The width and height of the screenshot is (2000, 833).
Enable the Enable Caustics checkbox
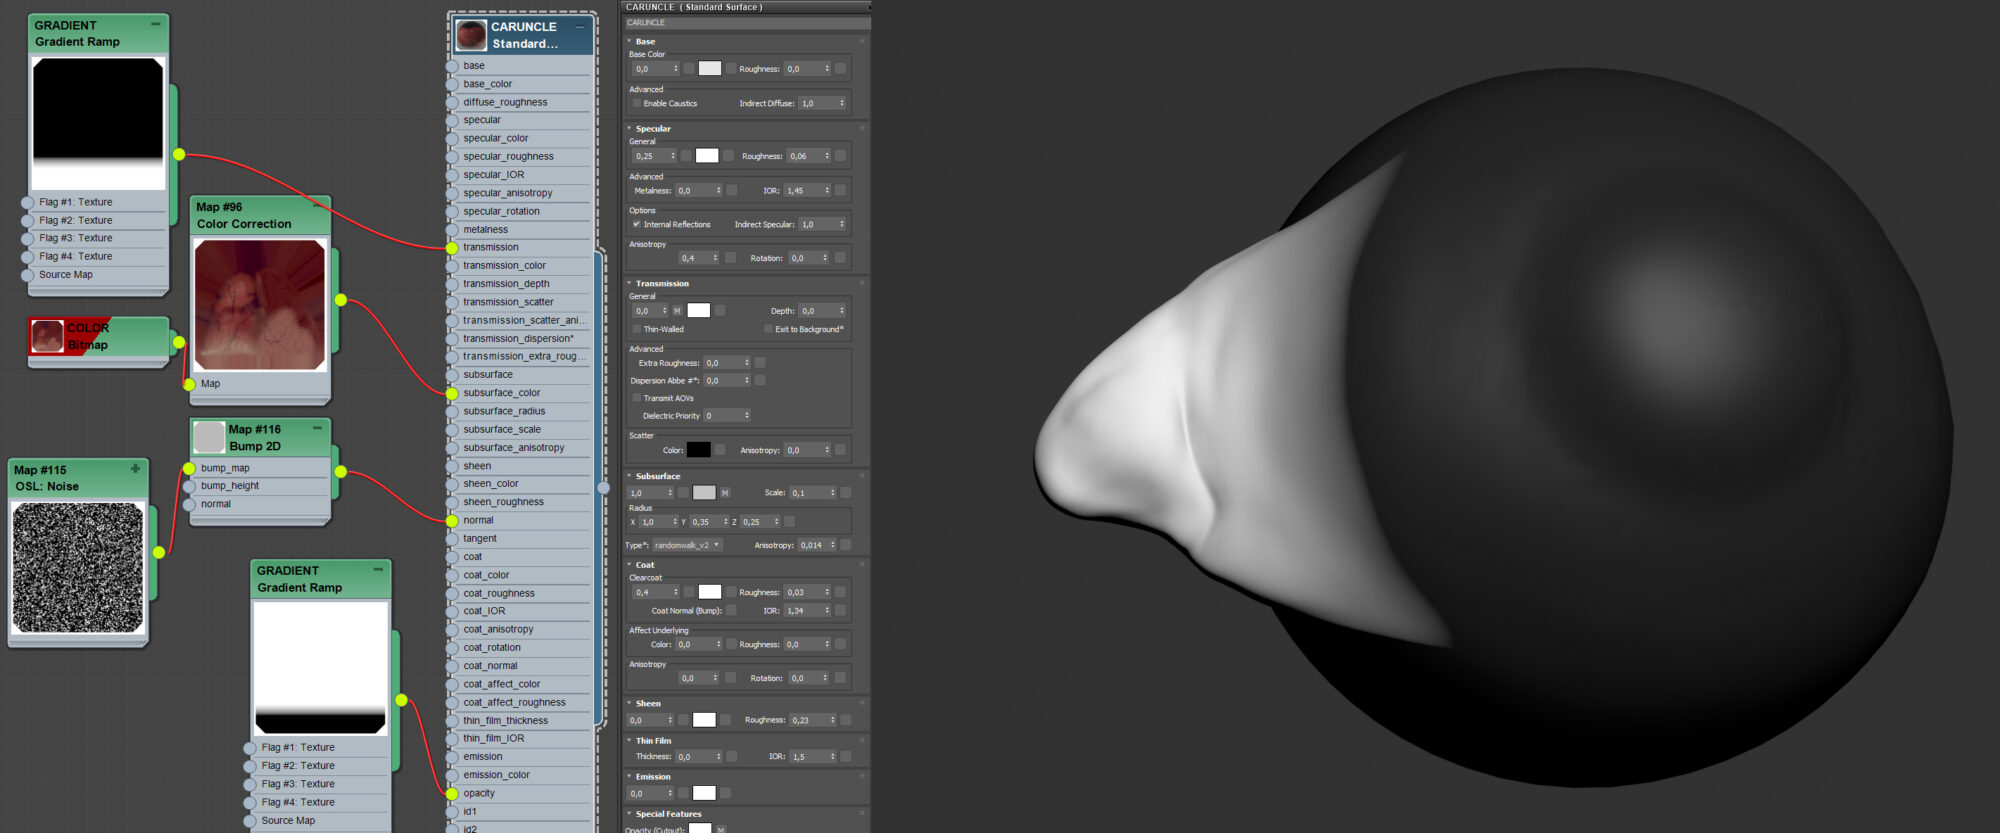pyautogui.click(x=637, y=103)
